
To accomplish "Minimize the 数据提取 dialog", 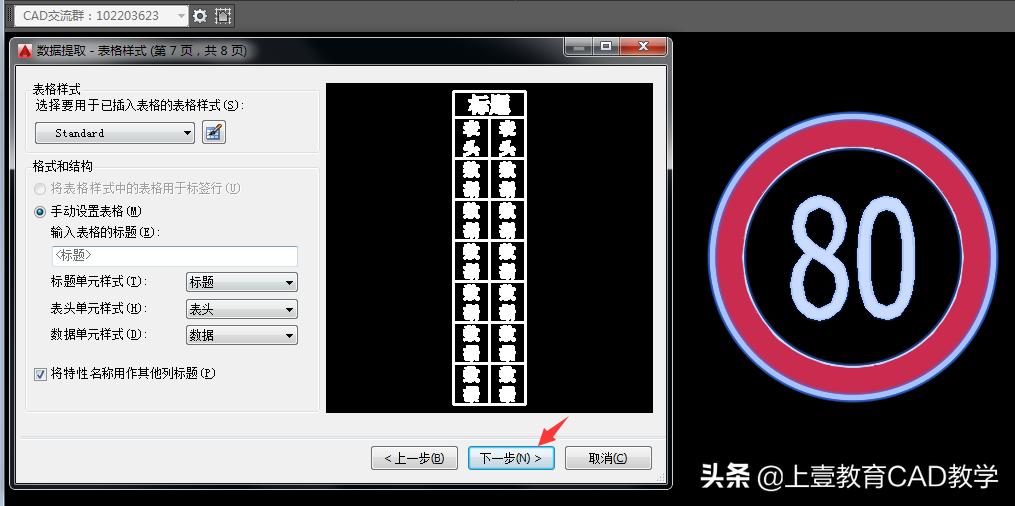I will pyautogui.click(x=579, y=47).
